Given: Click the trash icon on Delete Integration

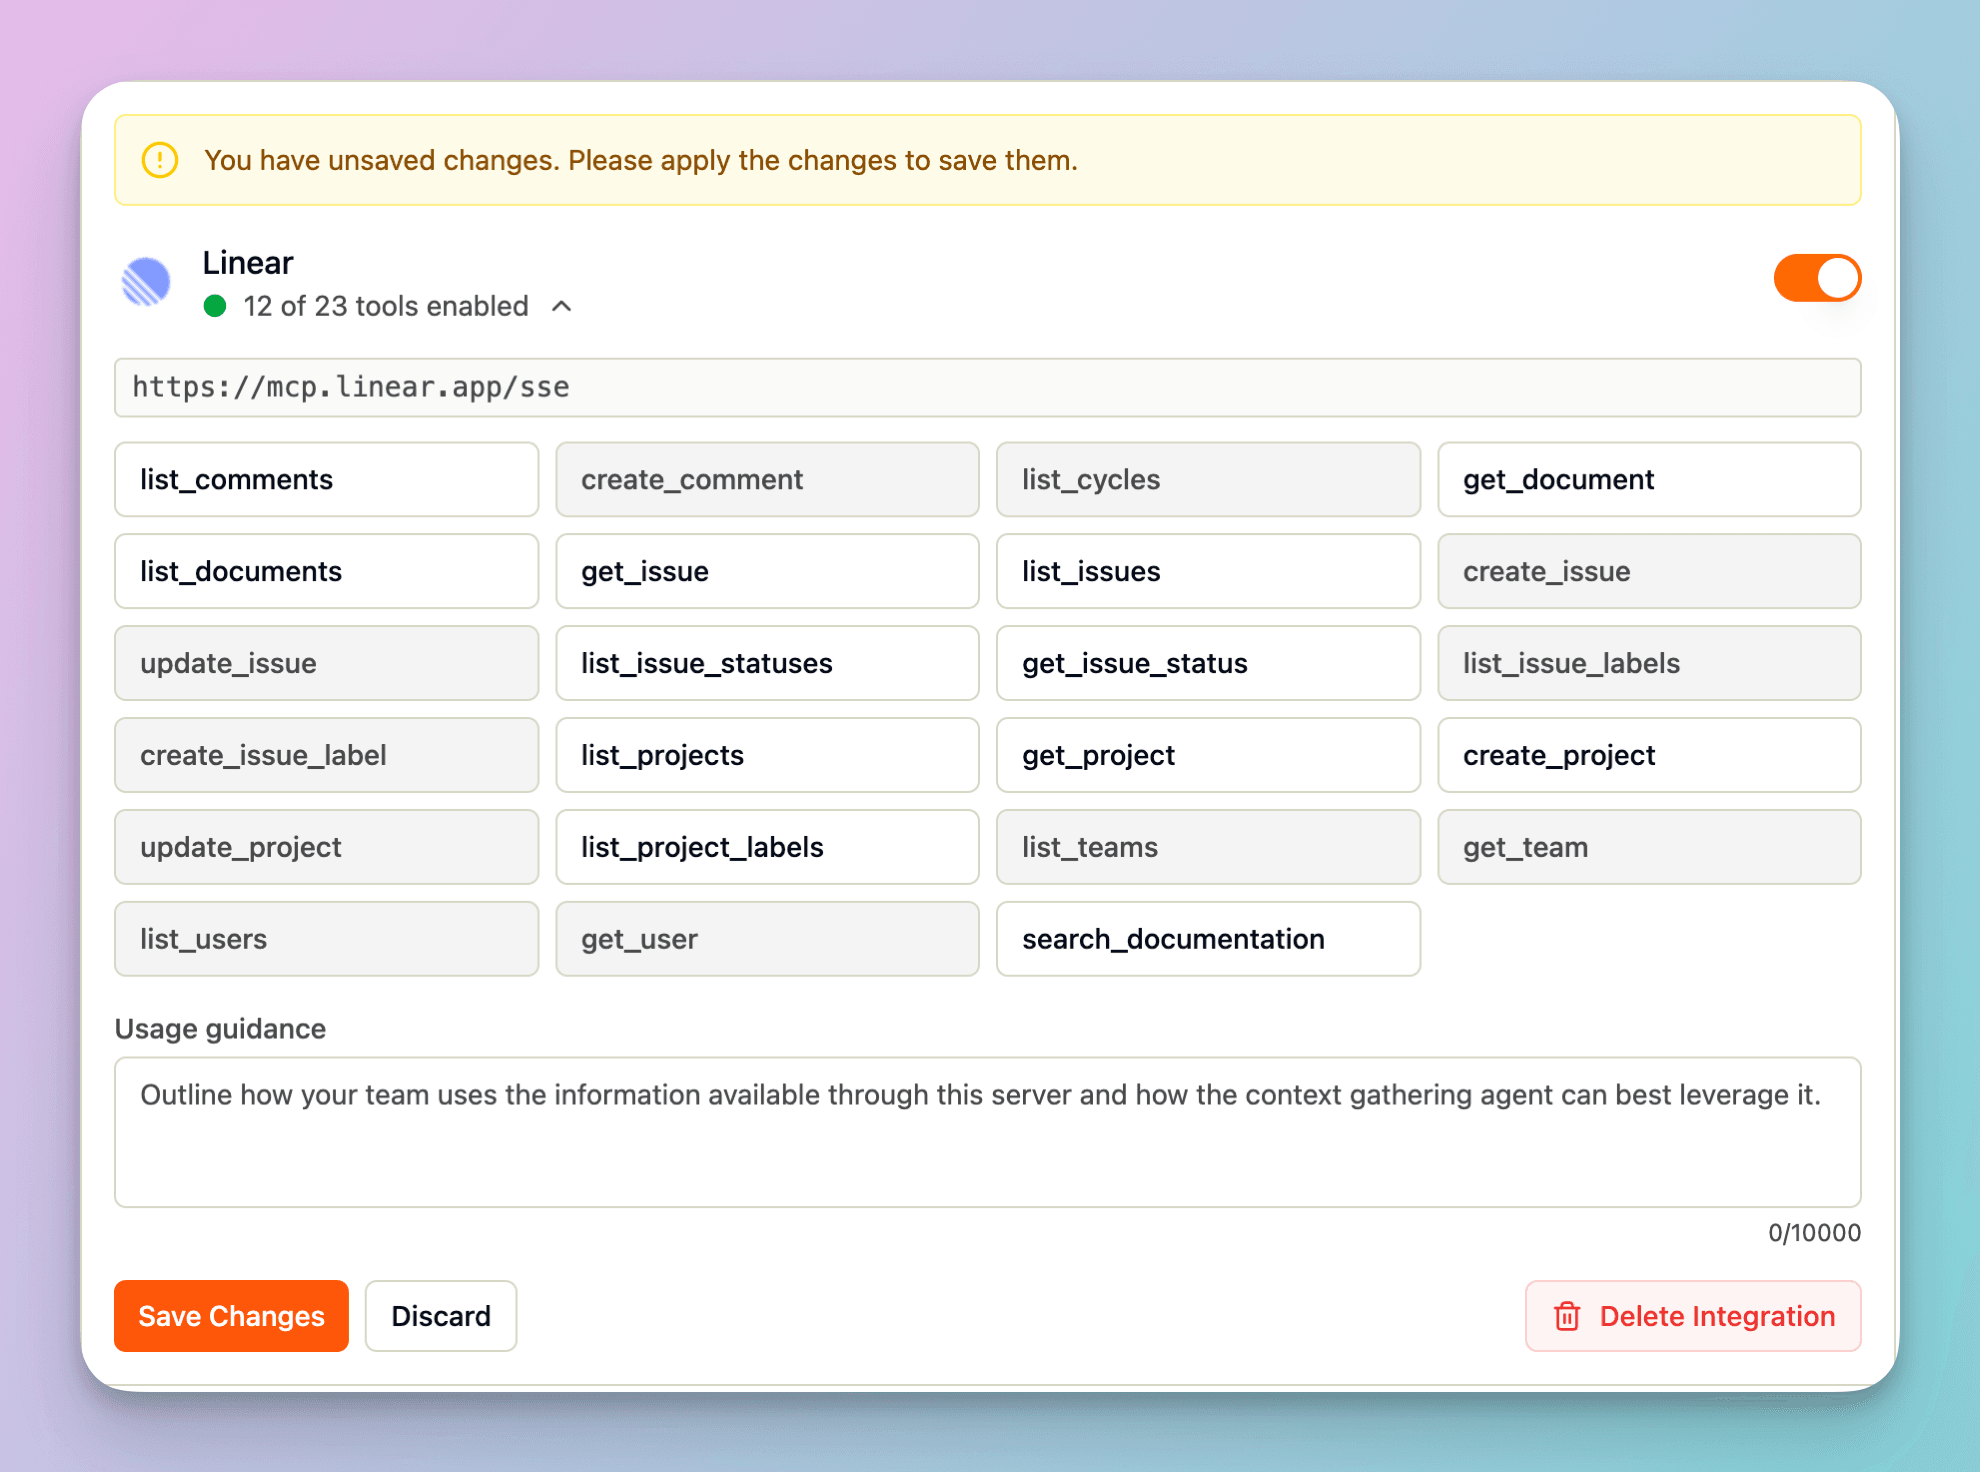Looking at the screenshot, I should pos(1567,1316).
